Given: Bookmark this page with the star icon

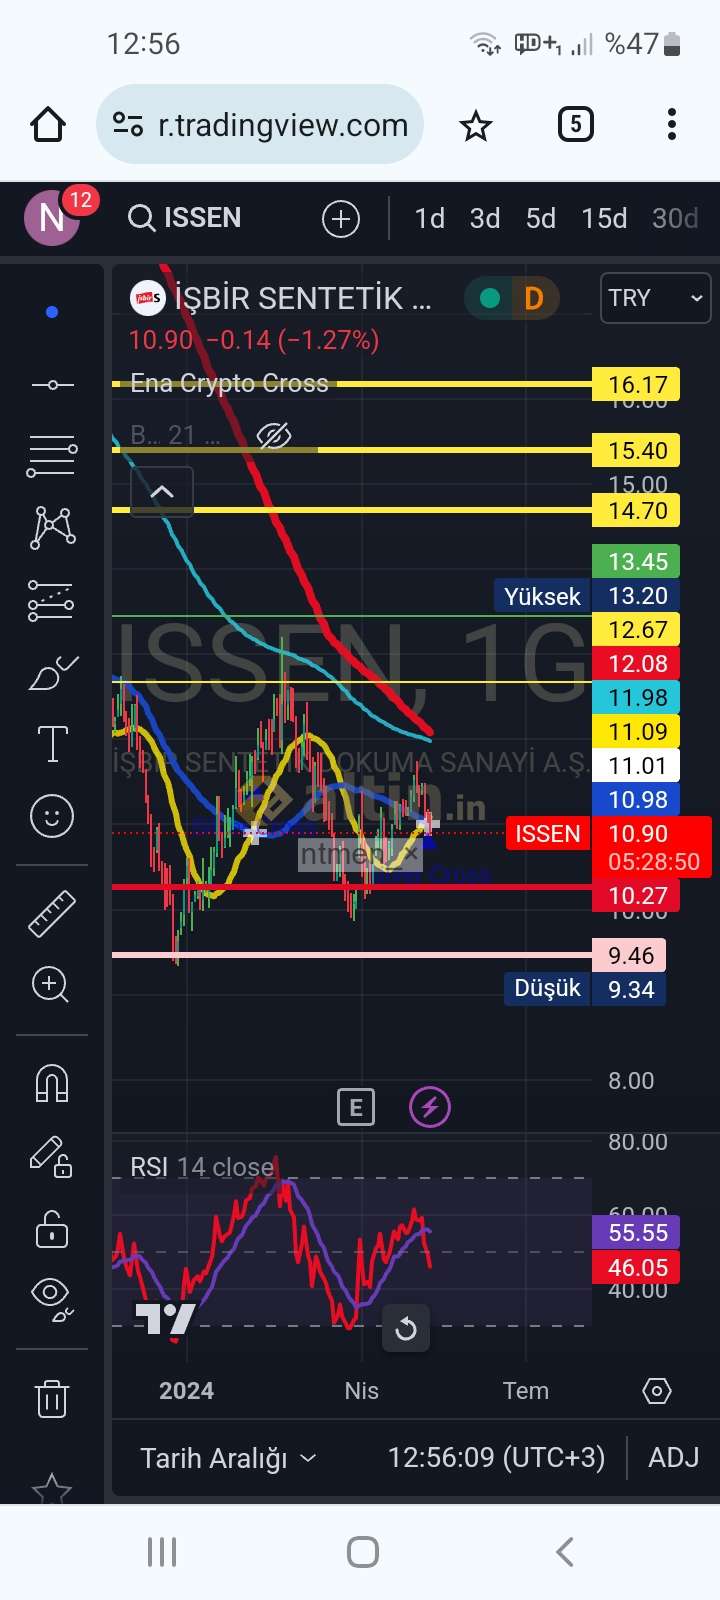Looking at the screenshot, I should [476, 125].
